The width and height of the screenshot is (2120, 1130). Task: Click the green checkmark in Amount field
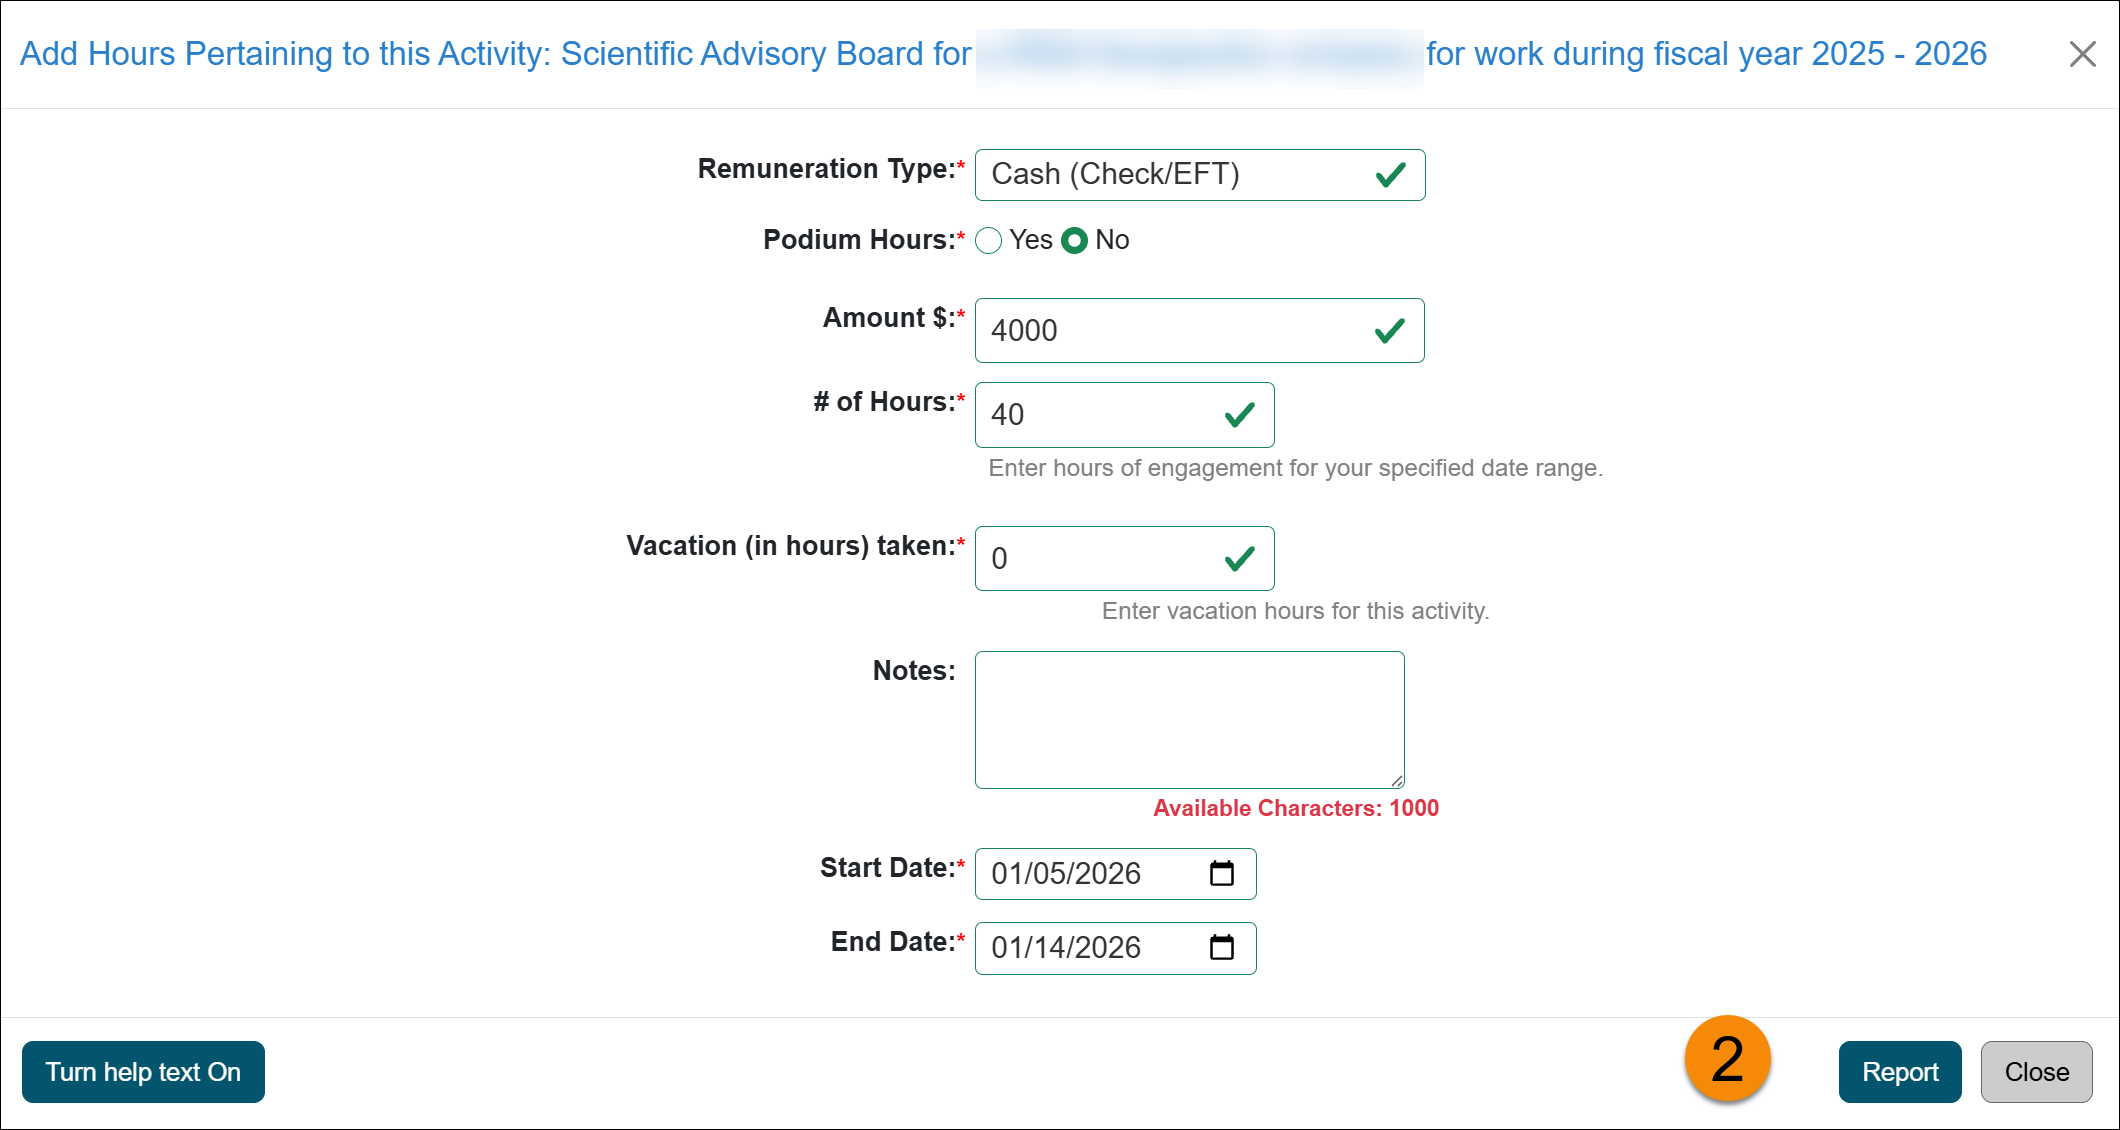(1389, 330)
